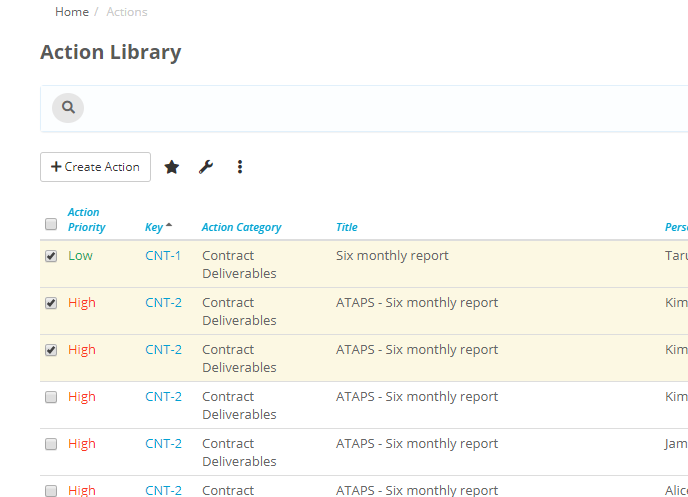Click the Low priority link
This screenshot has width=688, height=497.
tap(80, 255)
